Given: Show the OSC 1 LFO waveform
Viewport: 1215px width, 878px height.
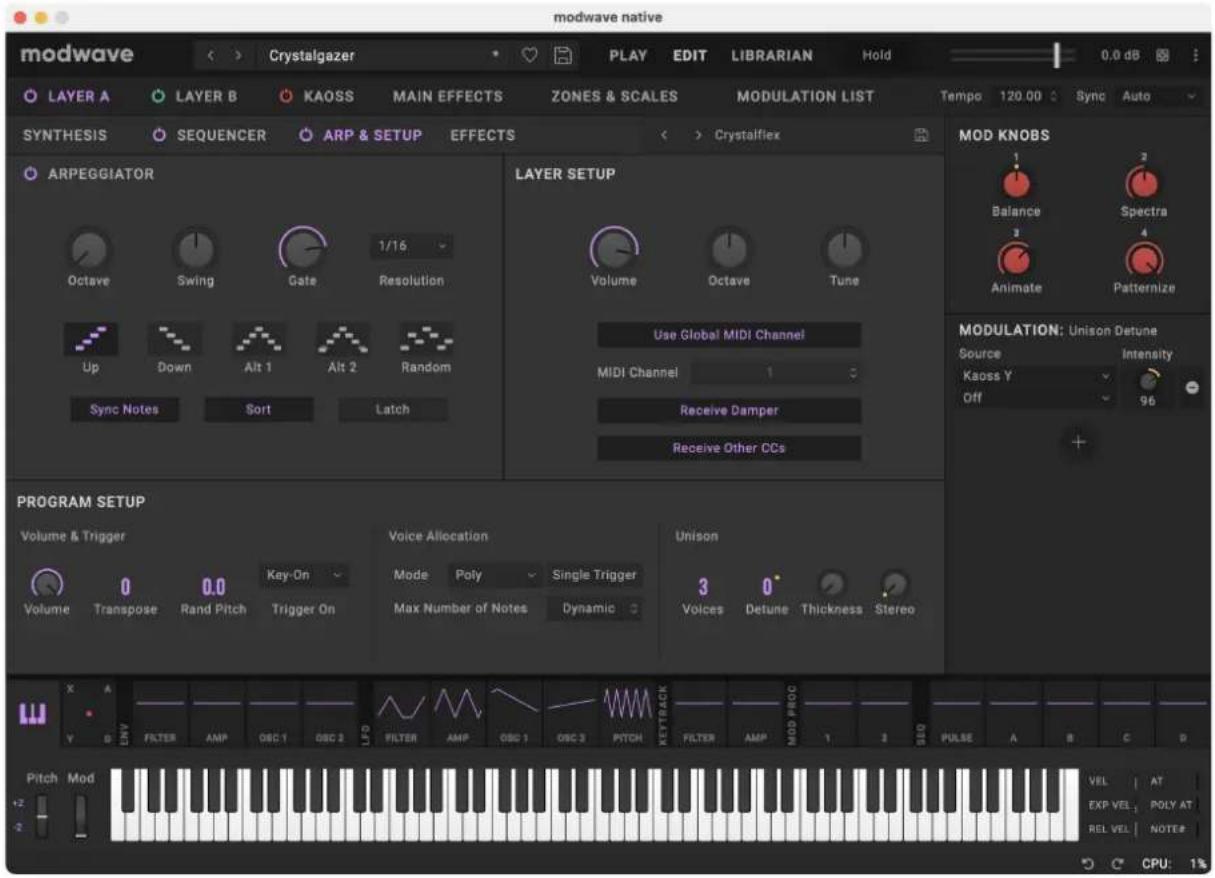Looking at the screenshot, I should point(514,714).
